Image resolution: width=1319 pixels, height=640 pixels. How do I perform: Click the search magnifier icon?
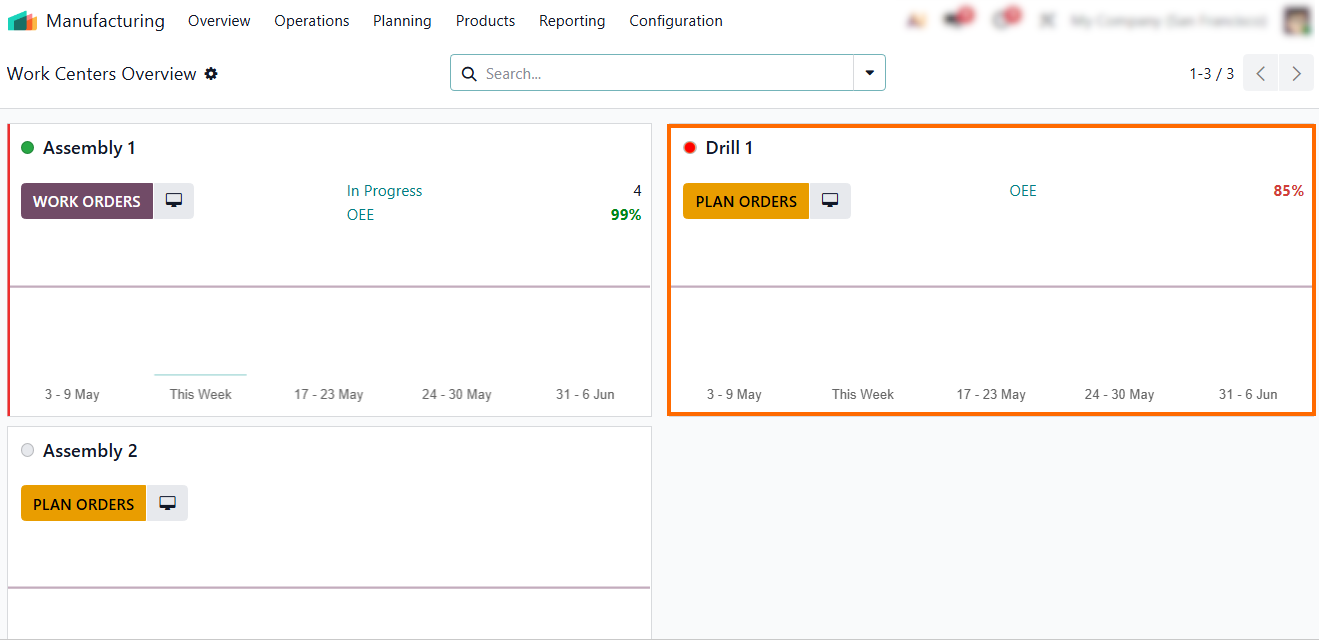pyautogui.click(x=469, y=74)
